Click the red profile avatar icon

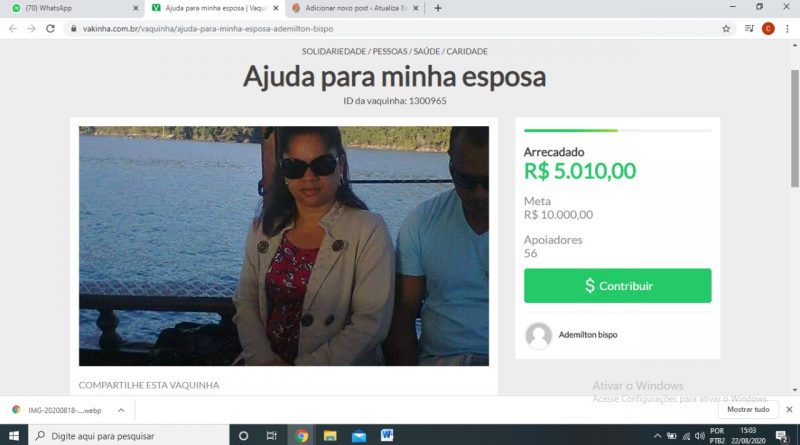tap(768, 29)
